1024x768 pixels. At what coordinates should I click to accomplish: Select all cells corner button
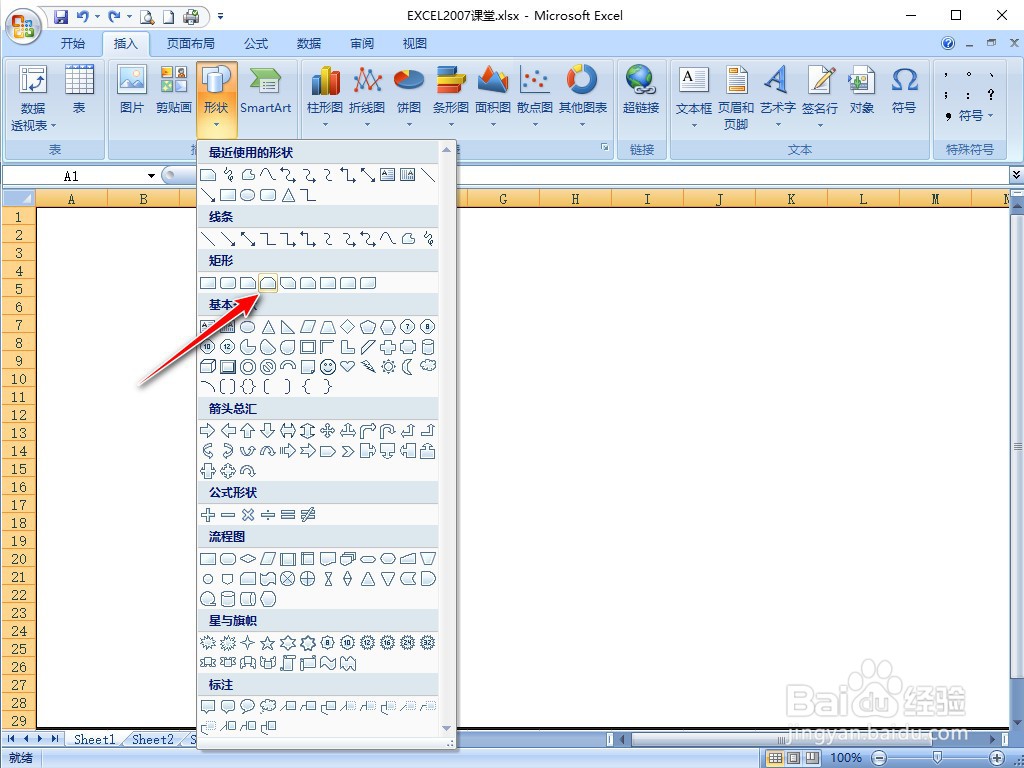[19, 198]
